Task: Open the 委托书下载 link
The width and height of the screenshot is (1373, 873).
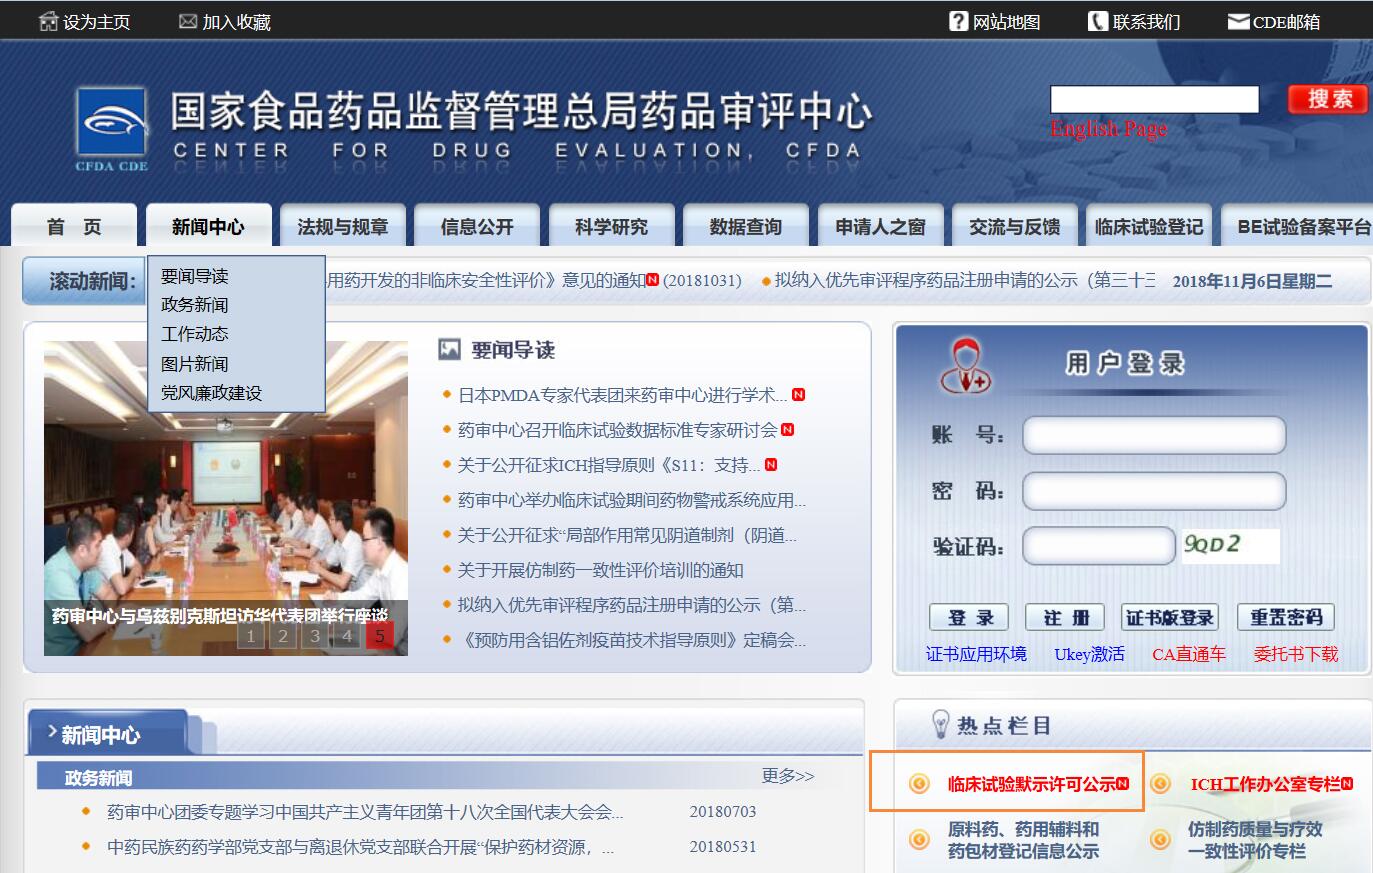Action: coord(1296,654)
